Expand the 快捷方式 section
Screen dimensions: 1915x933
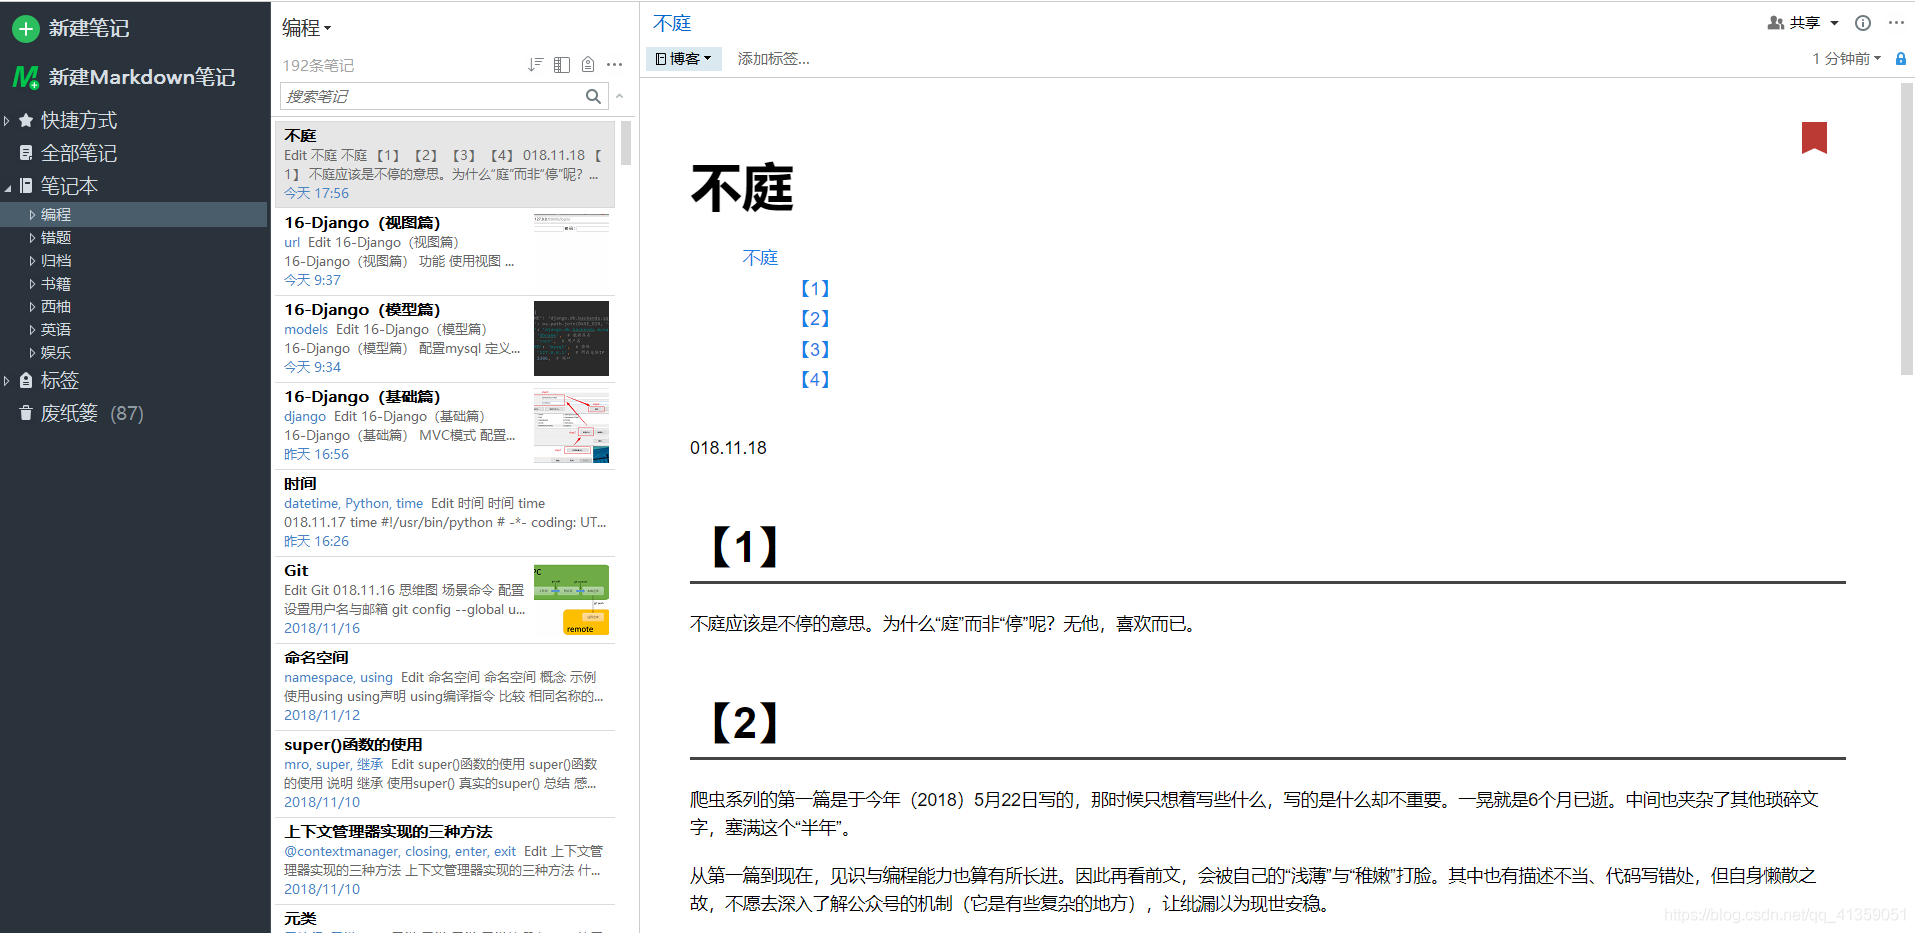[x=7, y=121]
